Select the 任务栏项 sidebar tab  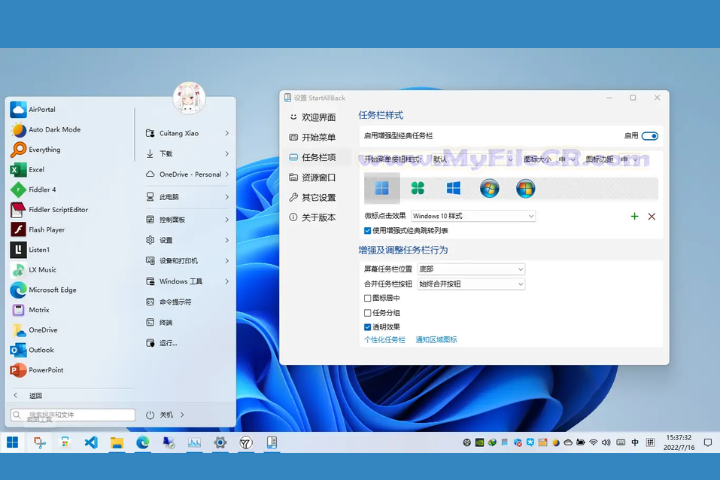click(x=313, y=158)
